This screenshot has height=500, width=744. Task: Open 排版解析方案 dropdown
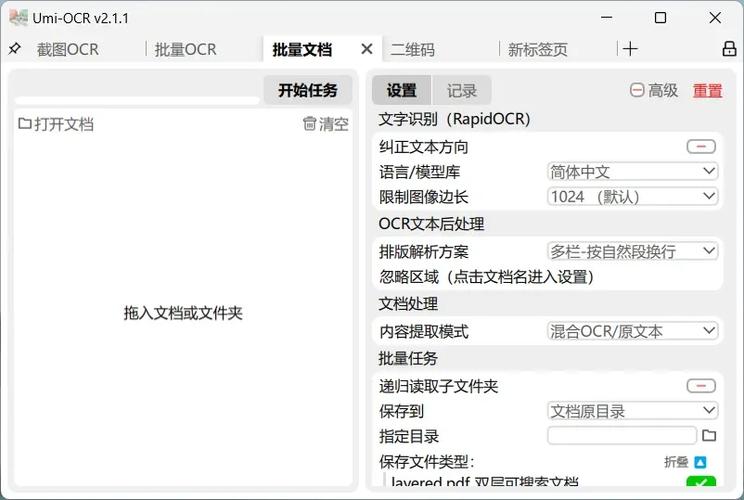[x=632, y=251]
